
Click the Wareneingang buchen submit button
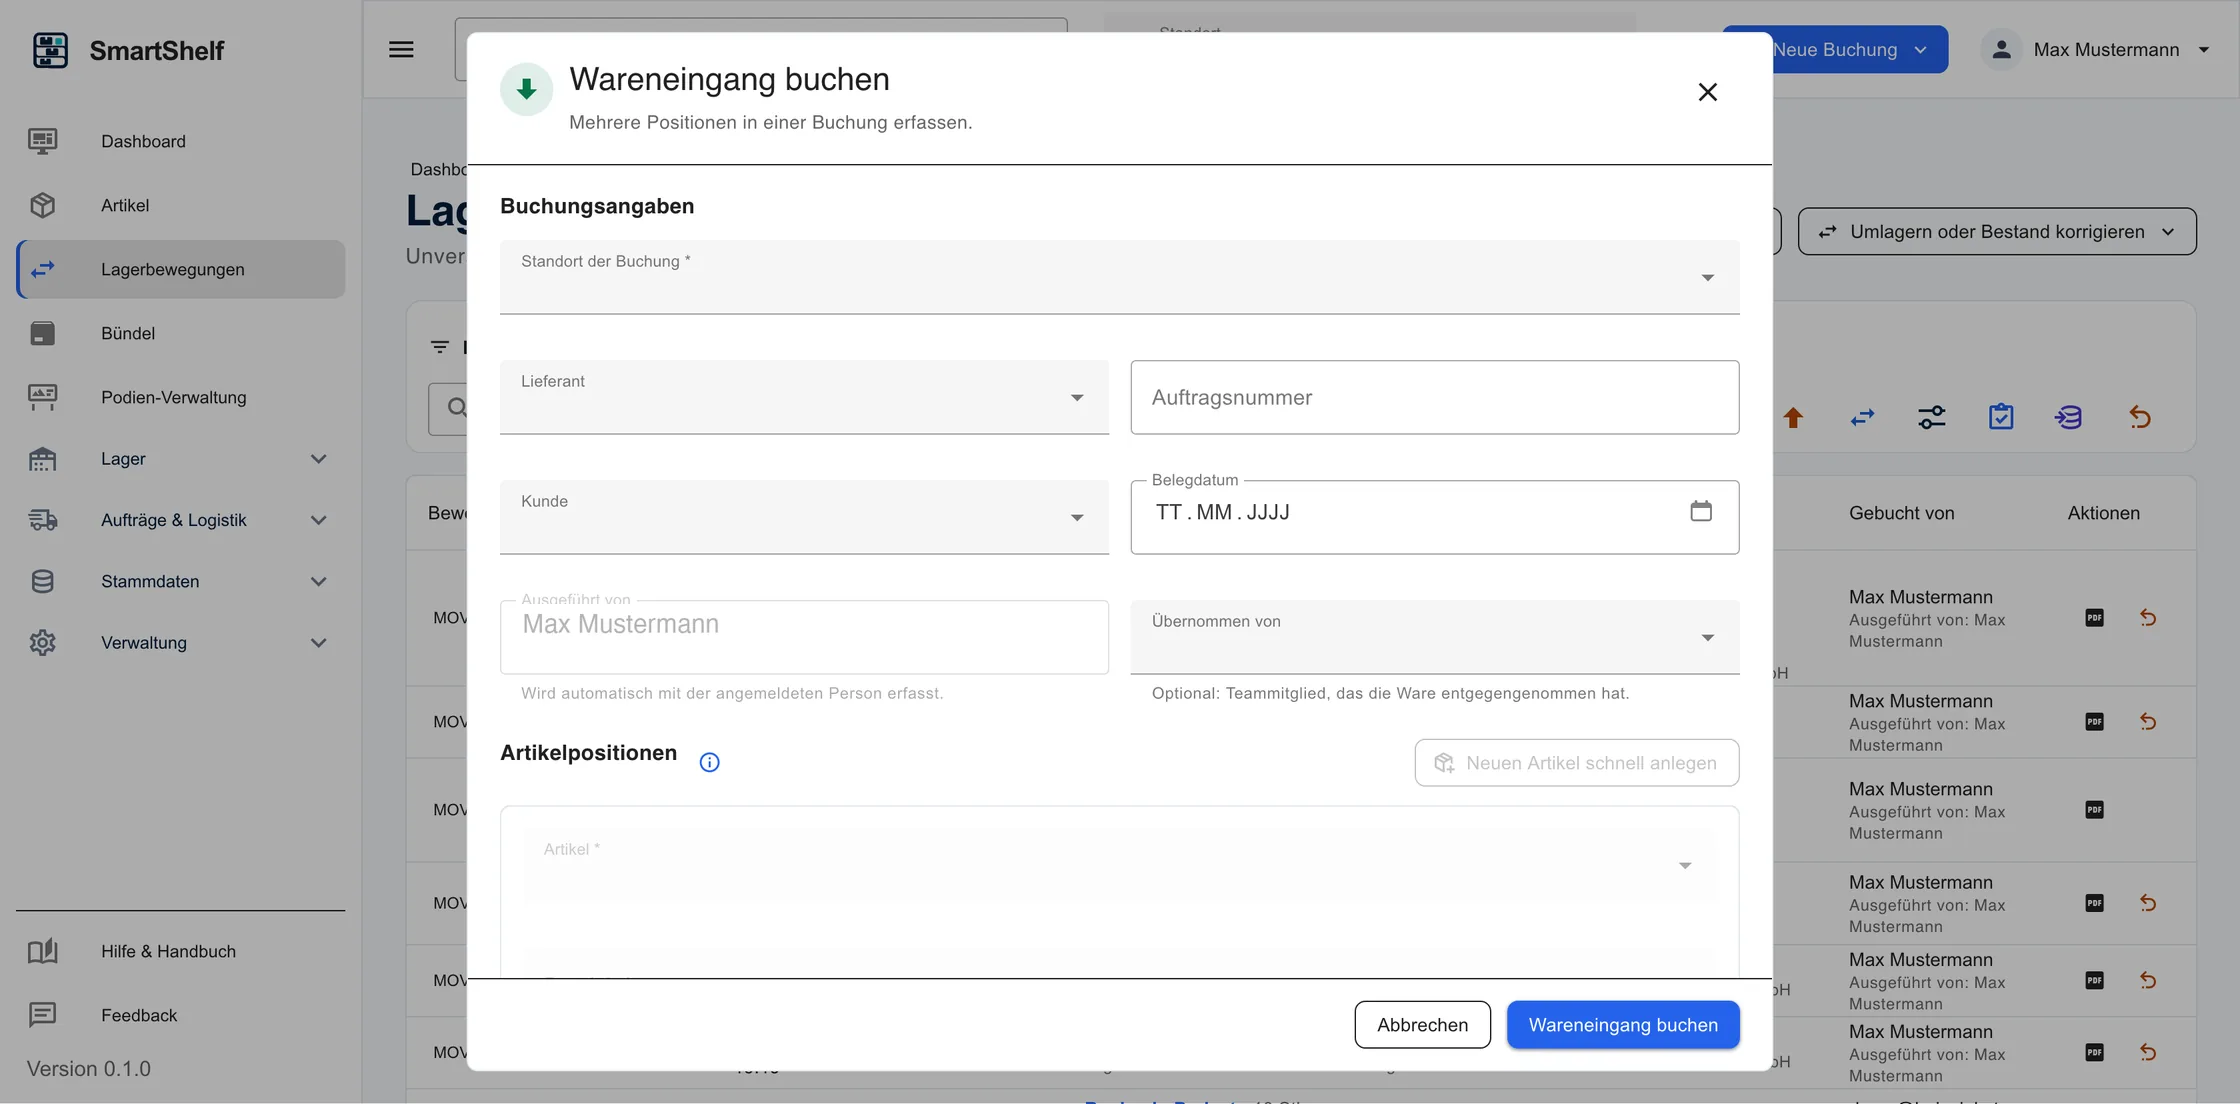[1623, 1024]
